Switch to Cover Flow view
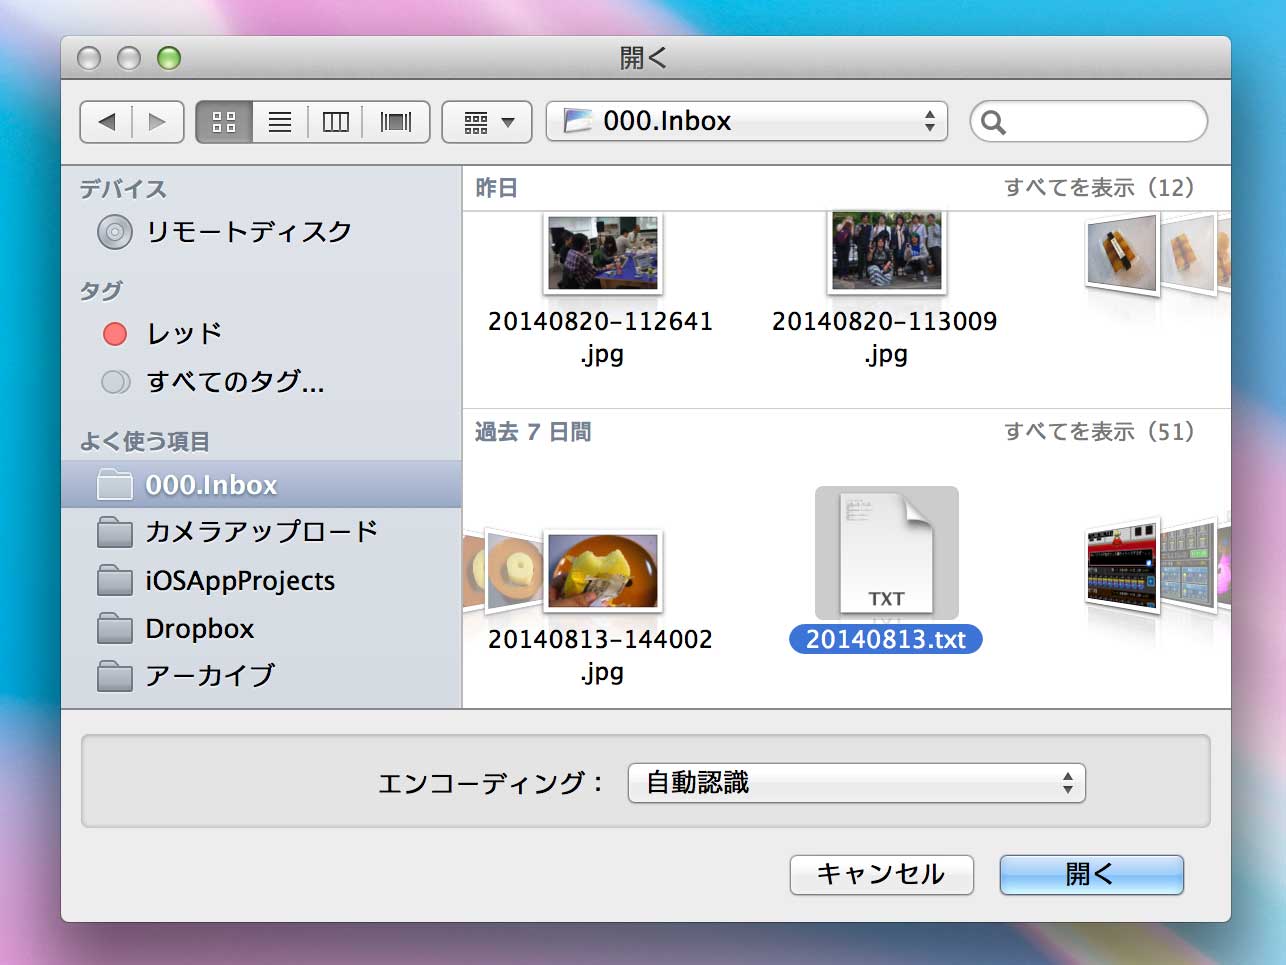This screenshot has width=1286, height=965. (x=396, y=122)
